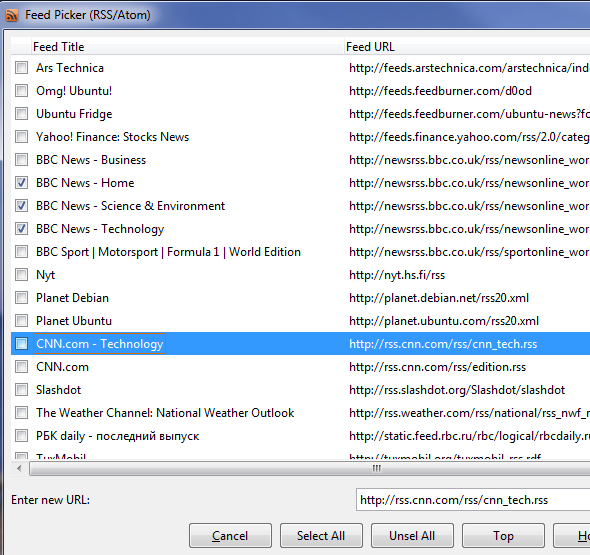This screenshot has height=555, width=590.
Task: Select the Planet Ubuntu feed row
Action: coord(300,321)
